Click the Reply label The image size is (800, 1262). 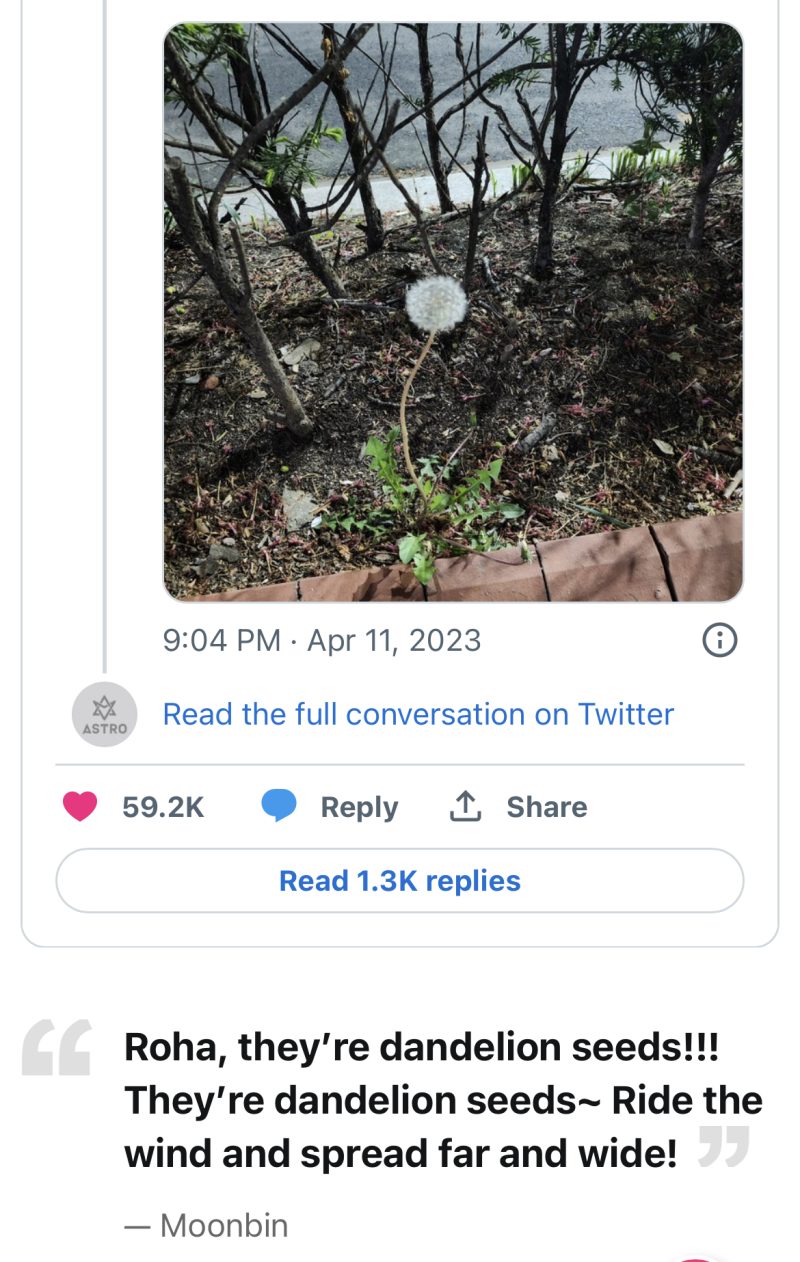(359, 807)
